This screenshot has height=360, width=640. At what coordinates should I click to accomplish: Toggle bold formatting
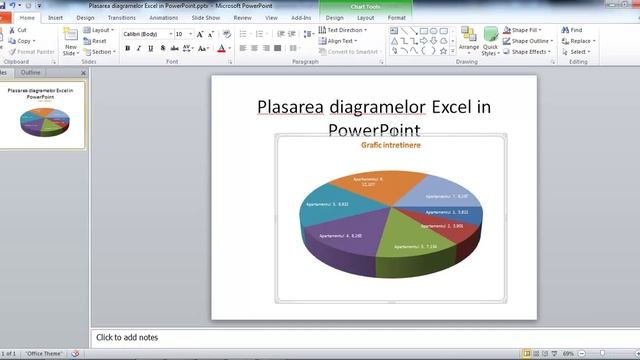(x=128, y=49)
